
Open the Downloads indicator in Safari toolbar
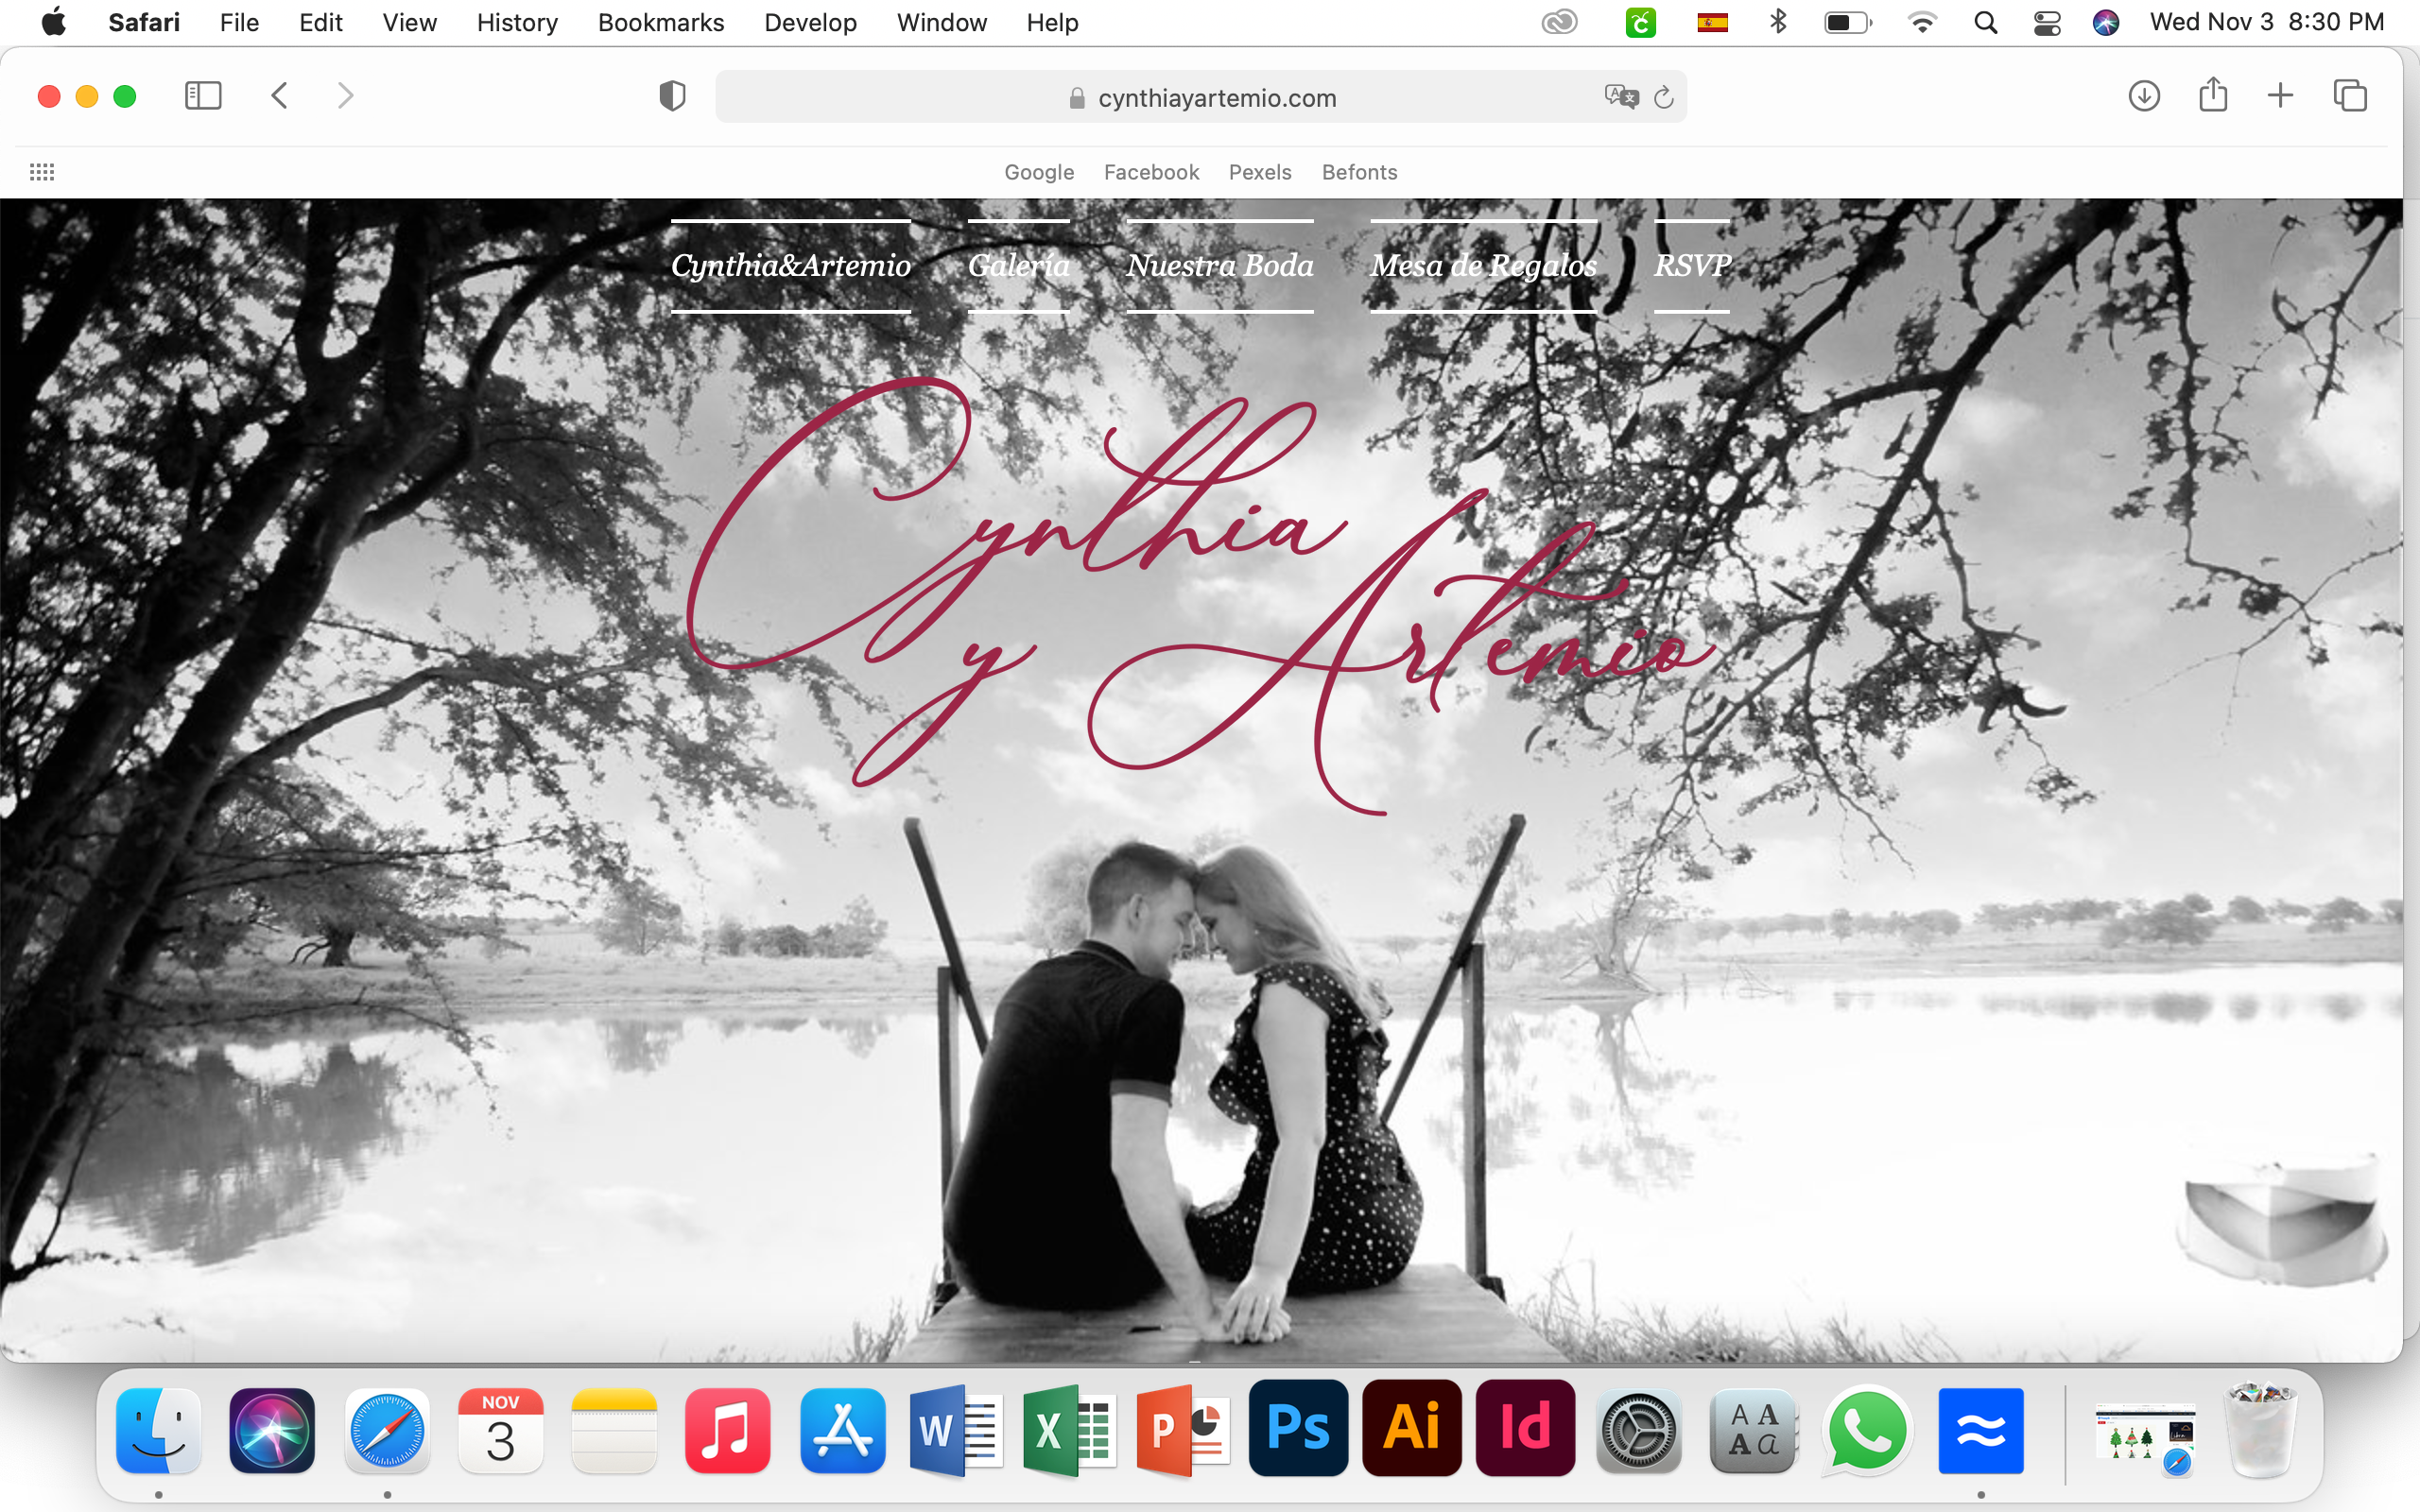coord(2143,95)
